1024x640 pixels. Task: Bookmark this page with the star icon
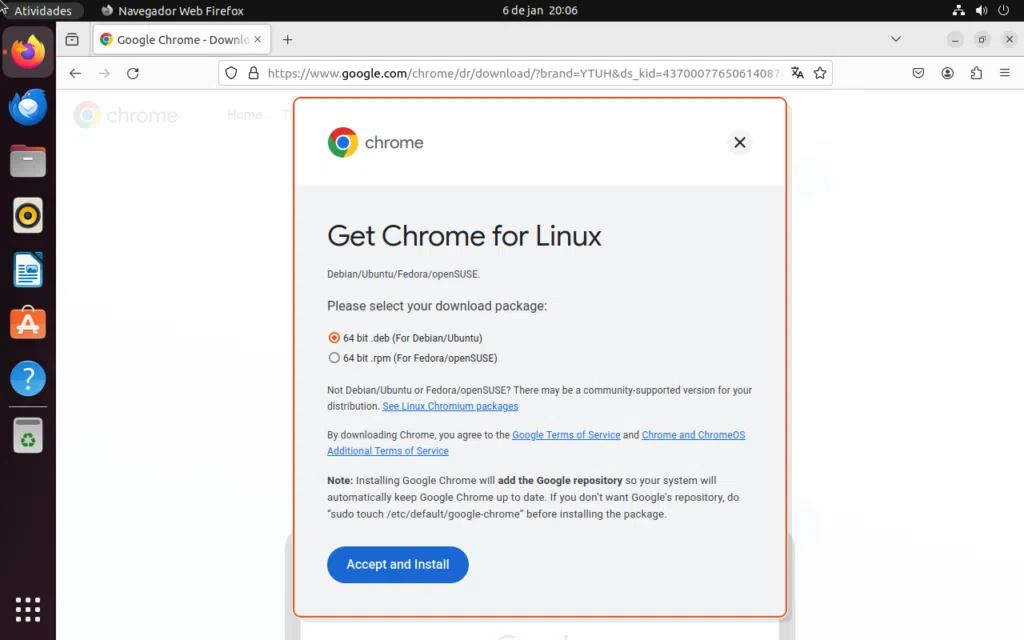tap(821, 72)
